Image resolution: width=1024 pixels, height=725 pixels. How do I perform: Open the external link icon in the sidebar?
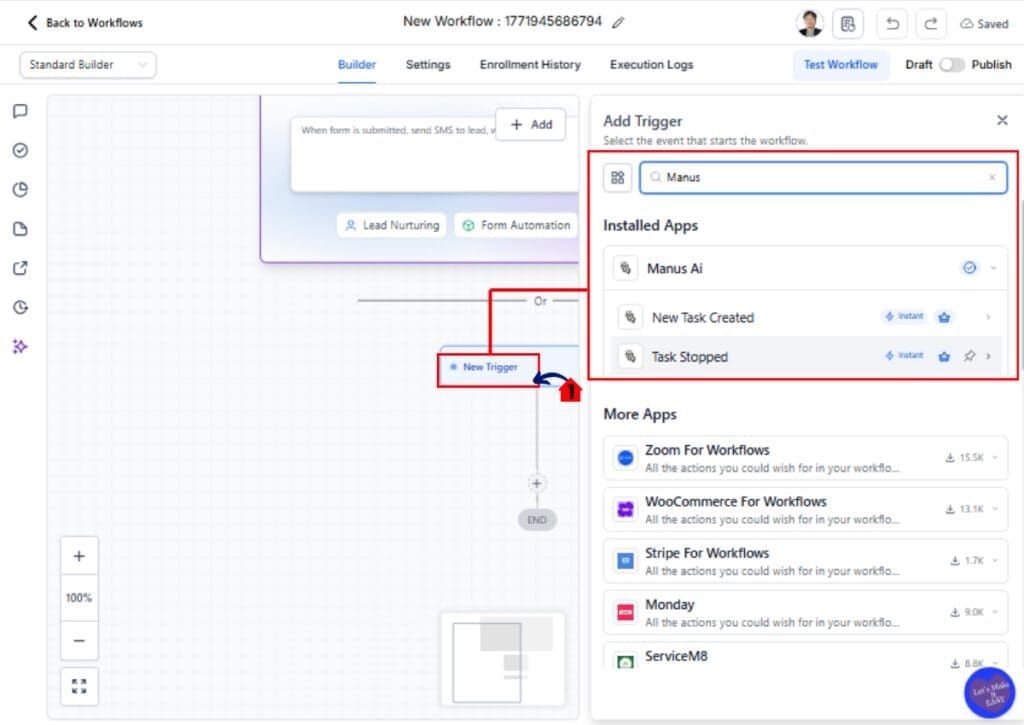(x=21, y=268)
